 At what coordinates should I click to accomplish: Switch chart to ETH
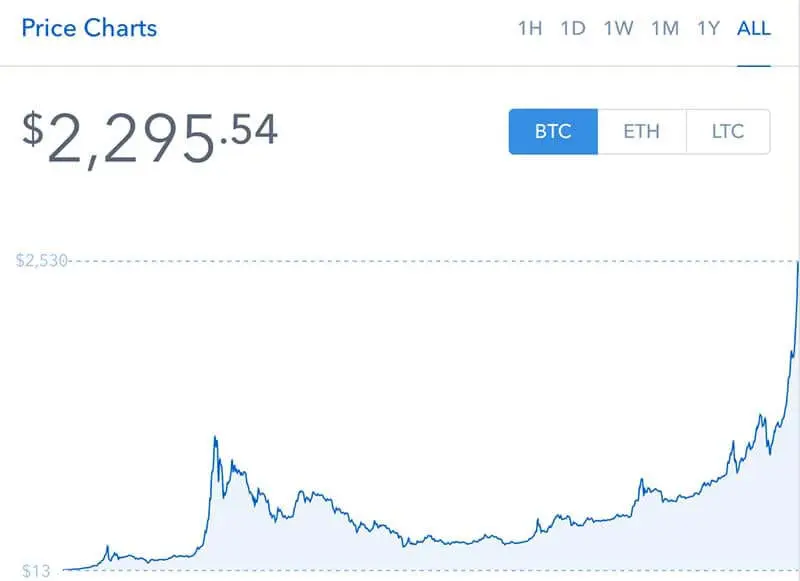(x=642, y=132)
